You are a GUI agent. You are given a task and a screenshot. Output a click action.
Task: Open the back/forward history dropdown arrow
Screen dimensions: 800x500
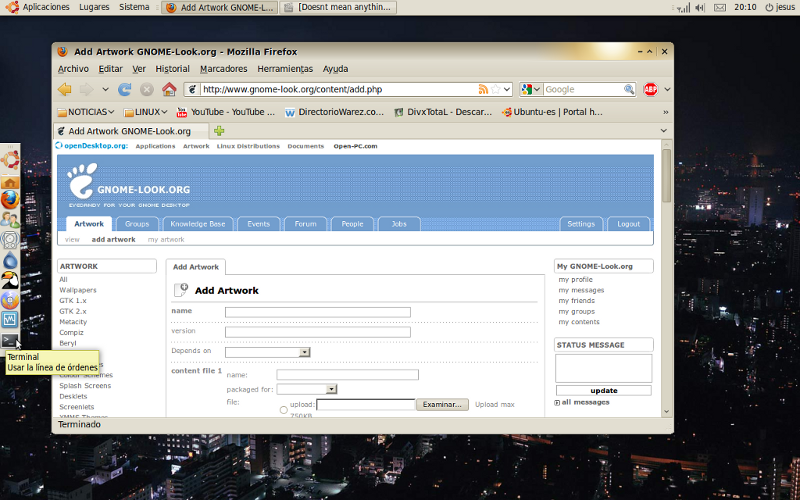pyautogui.click(x=105, y=89)
